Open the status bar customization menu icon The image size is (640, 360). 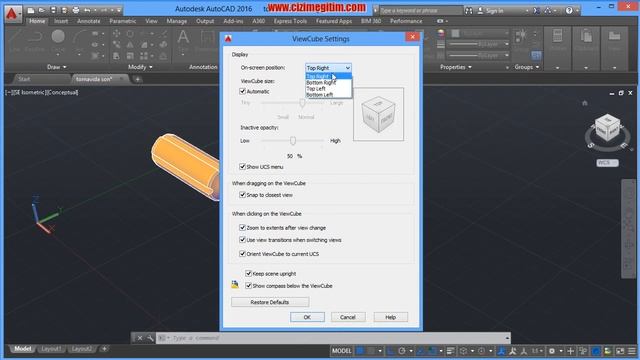click(x=632, y=351)
